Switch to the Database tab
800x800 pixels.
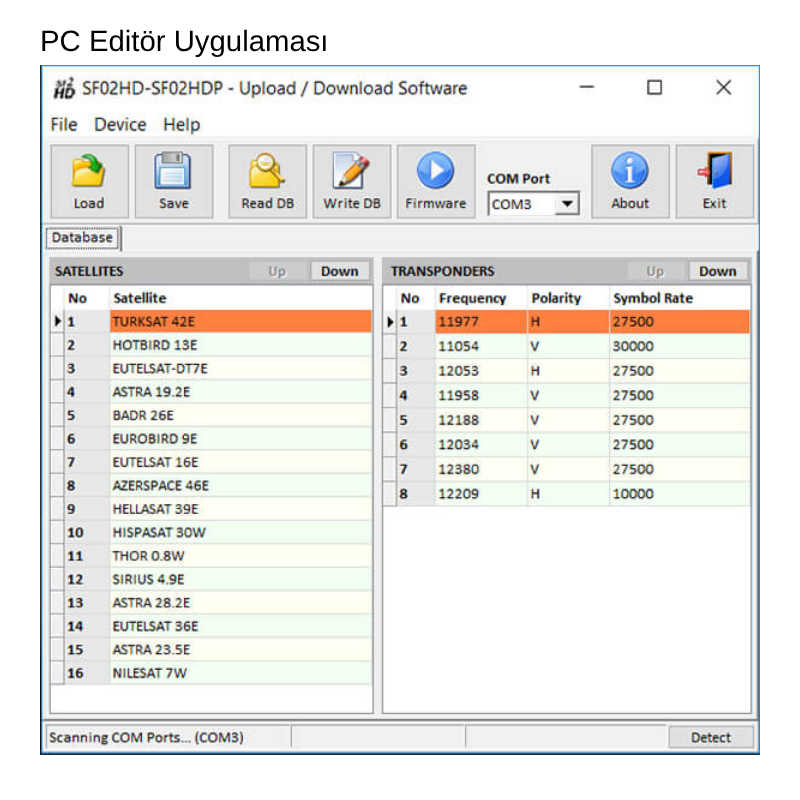83,238
